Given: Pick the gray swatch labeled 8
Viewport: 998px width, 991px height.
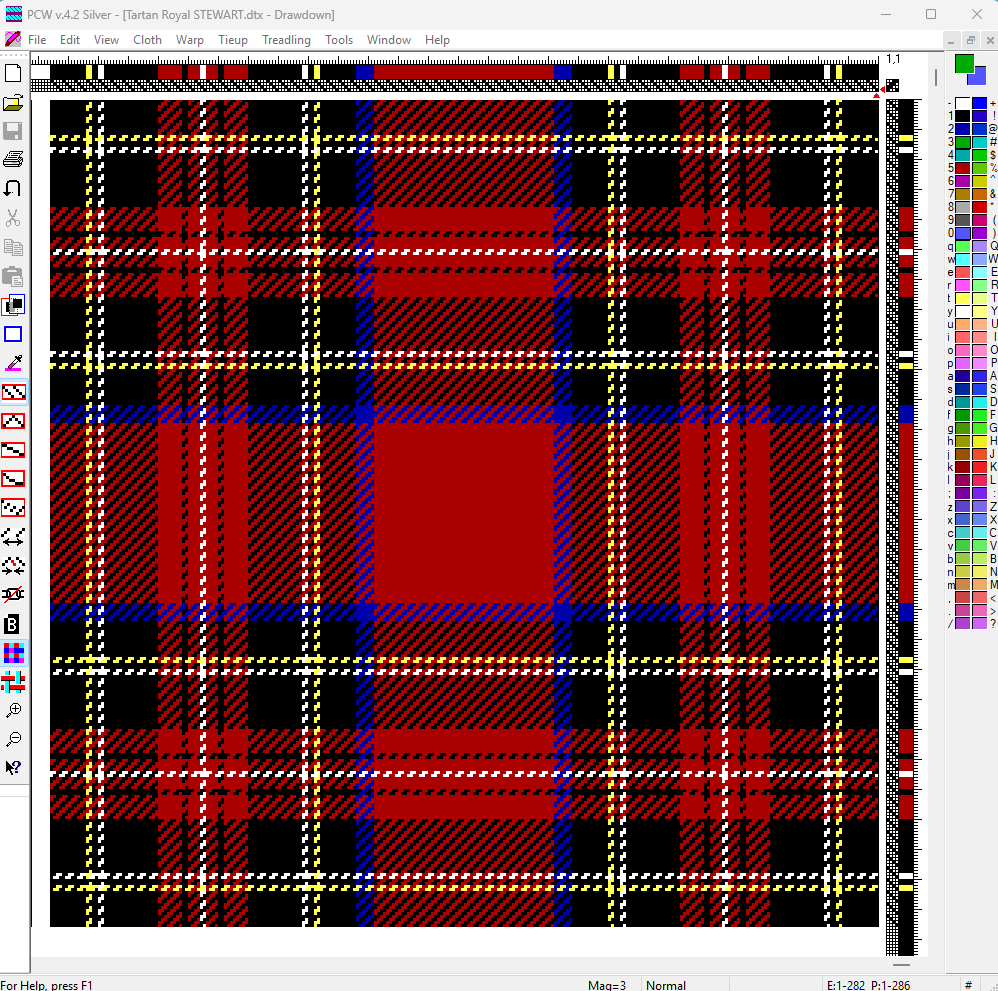Looking at the screenshot, I should pyautogui.click(x=962, y=207).
